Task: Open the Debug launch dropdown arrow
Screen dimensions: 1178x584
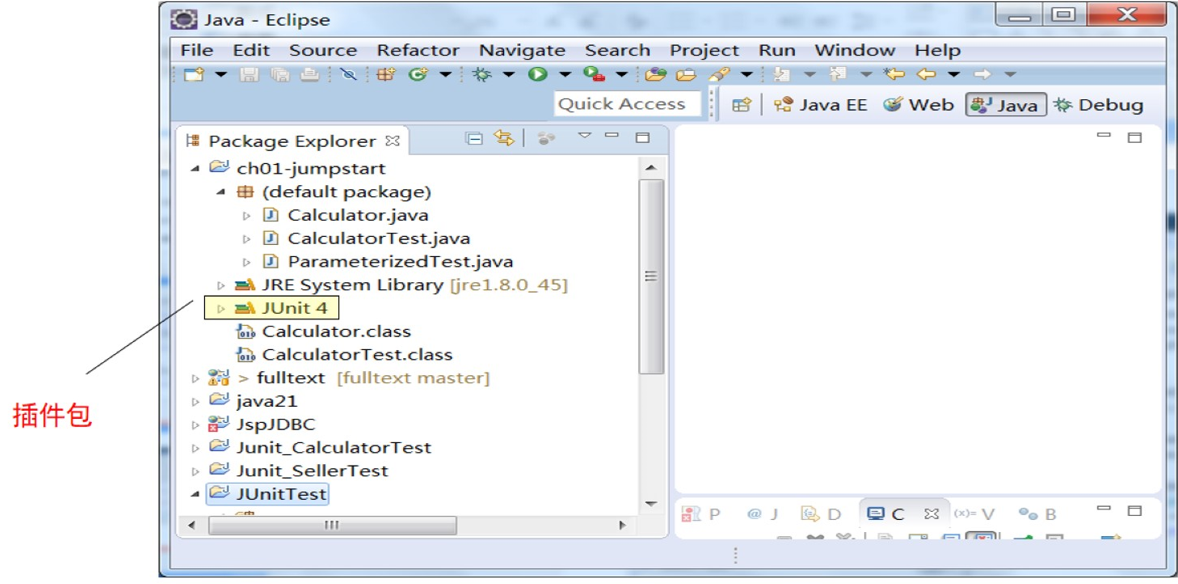Action: [509, 74]
